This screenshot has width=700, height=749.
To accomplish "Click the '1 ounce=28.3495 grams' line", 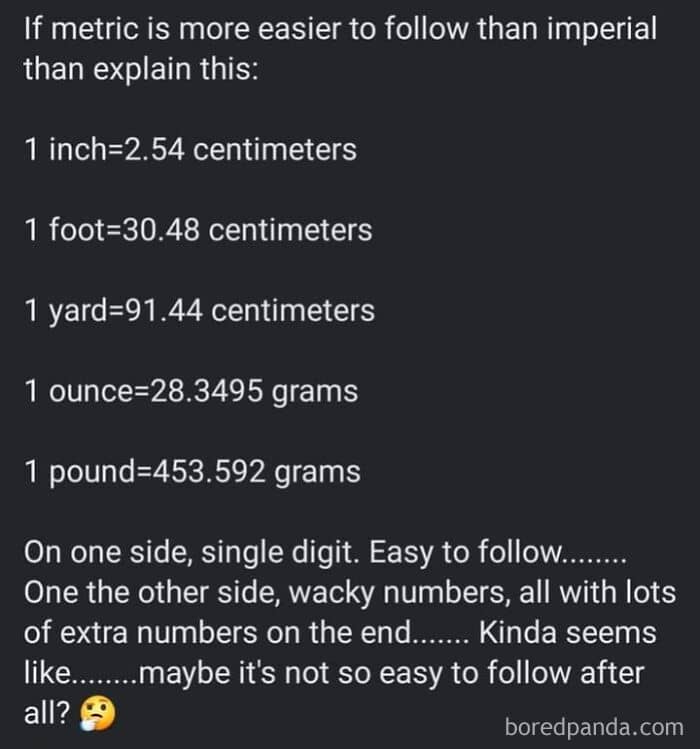I will tap(190, 391).
